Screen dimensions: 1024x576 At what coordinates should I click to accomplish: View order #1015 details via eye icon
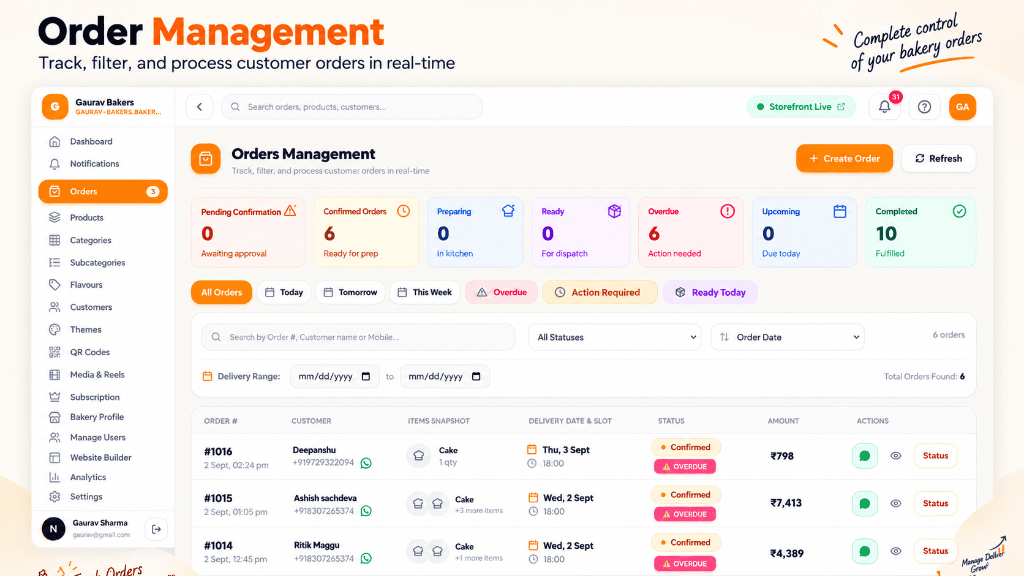pyautogui.click(x=896, y=504)
